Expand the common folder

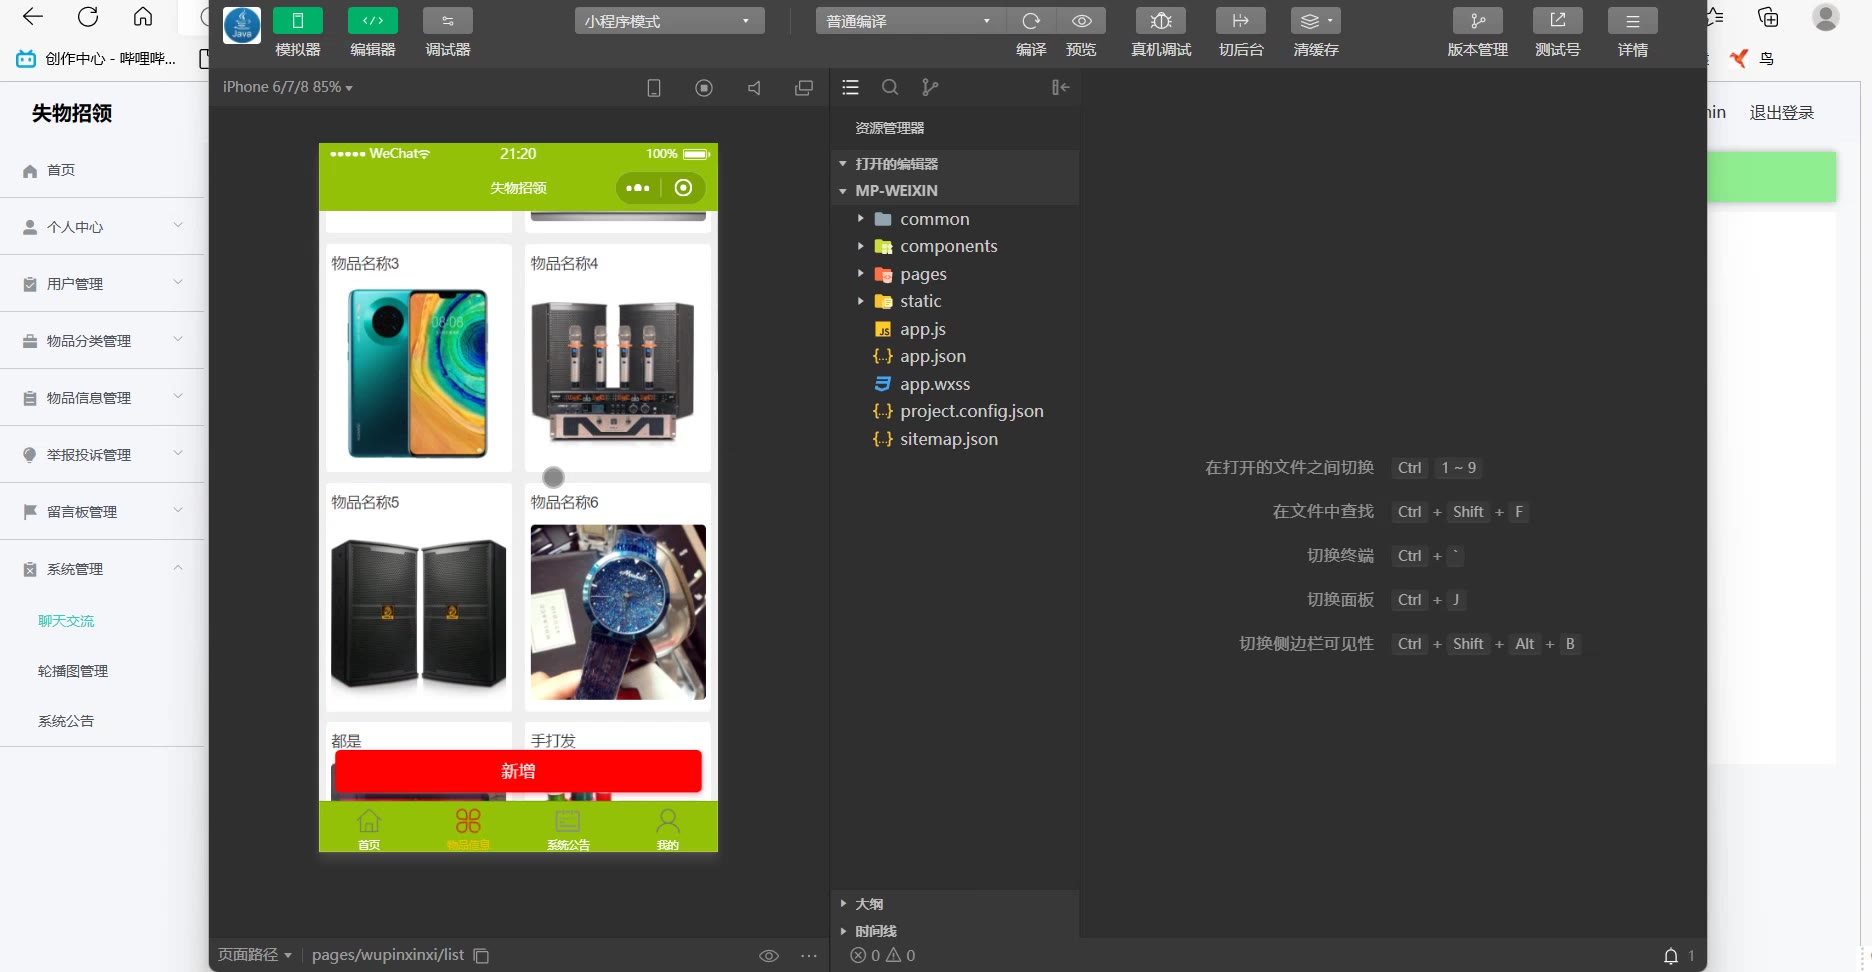[x=955, y=219]
